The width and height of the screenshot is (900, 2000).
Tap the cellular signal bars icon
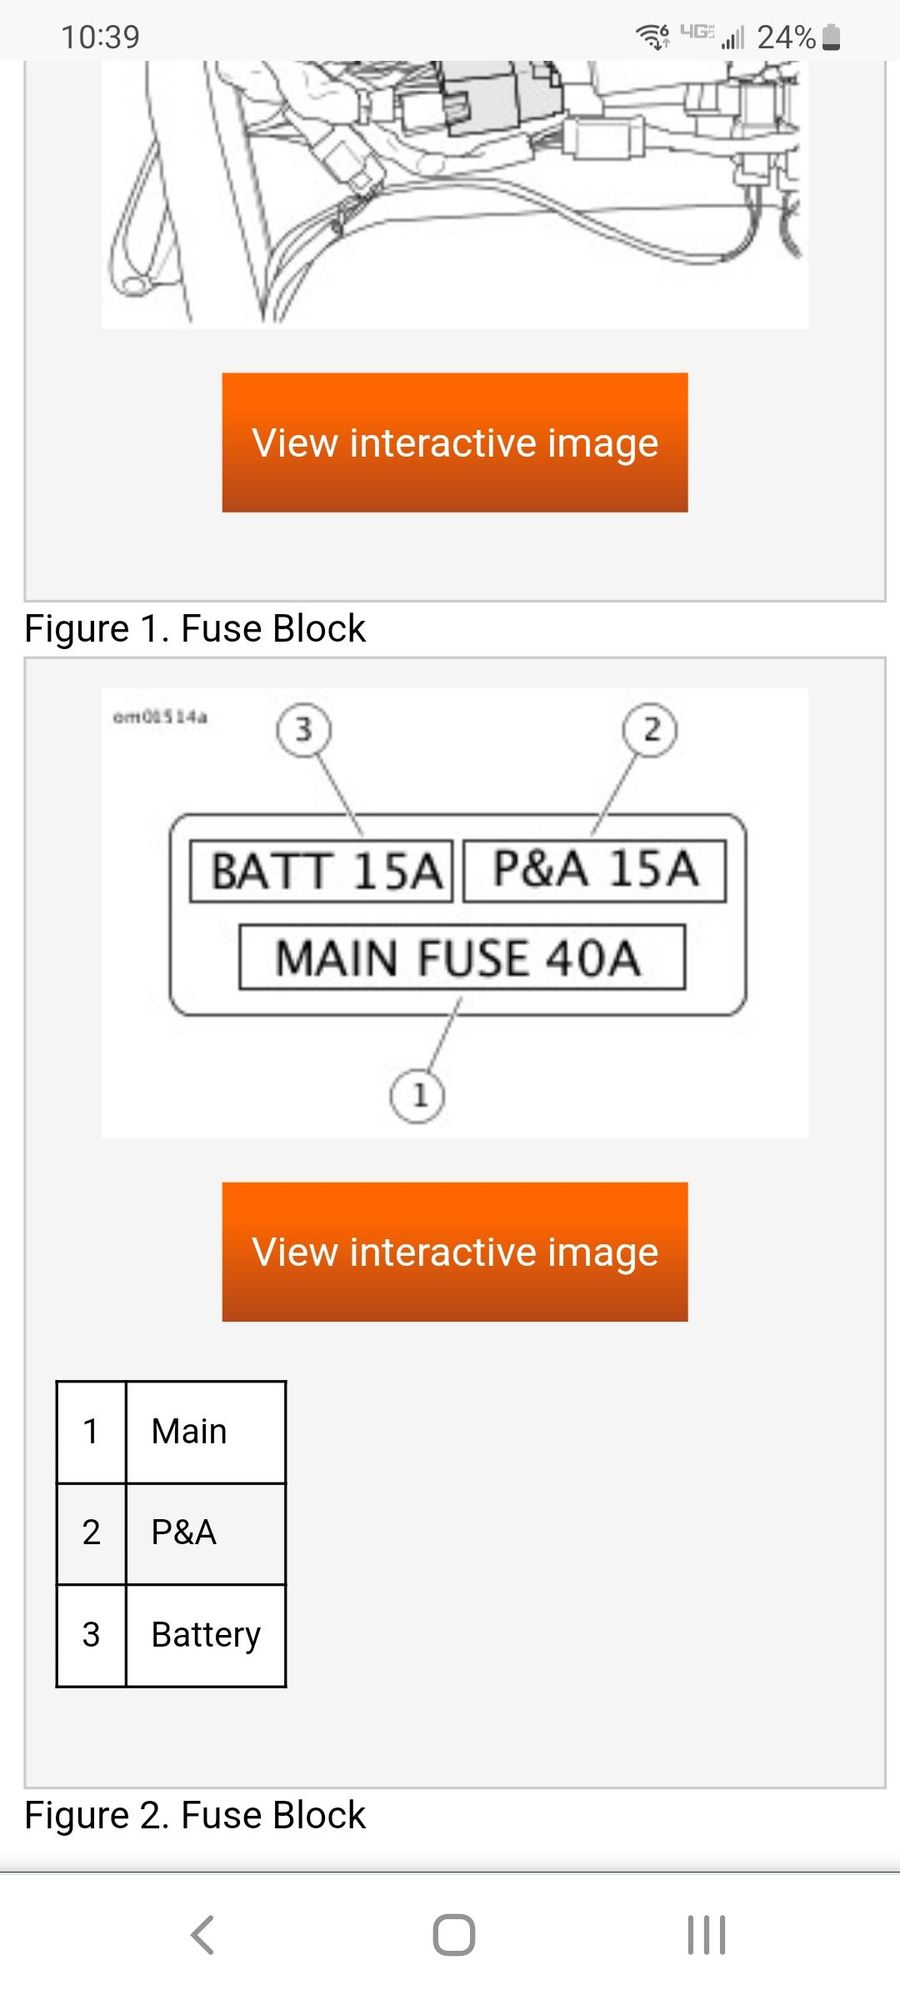(x=733, y=38)
